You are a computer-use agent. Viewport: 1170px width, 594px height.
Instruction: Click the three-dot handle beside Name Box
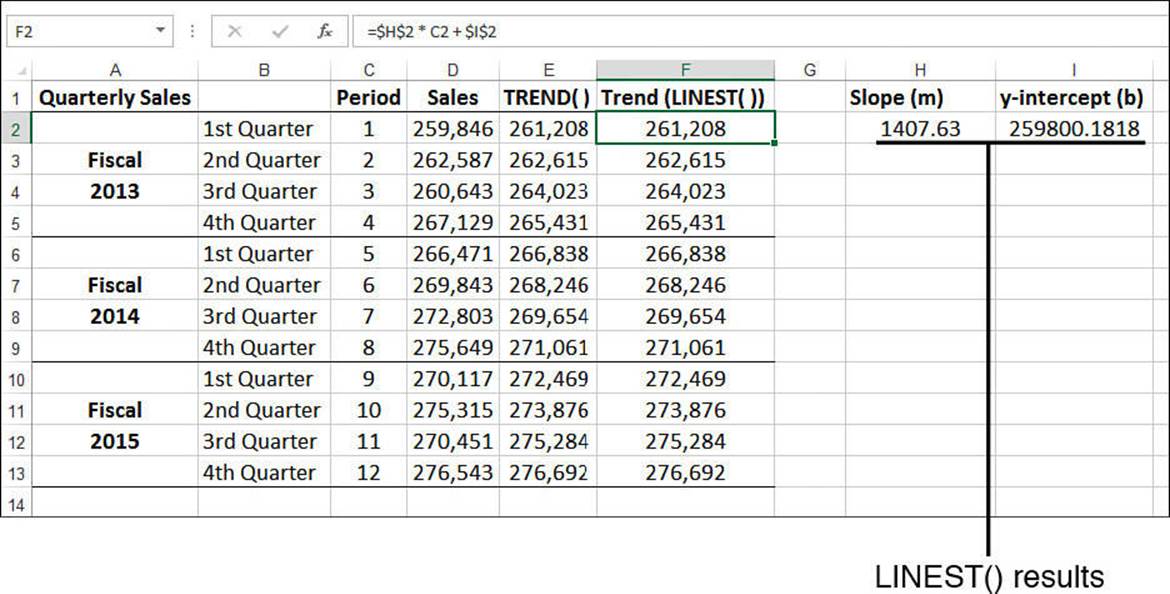point(193,32)
